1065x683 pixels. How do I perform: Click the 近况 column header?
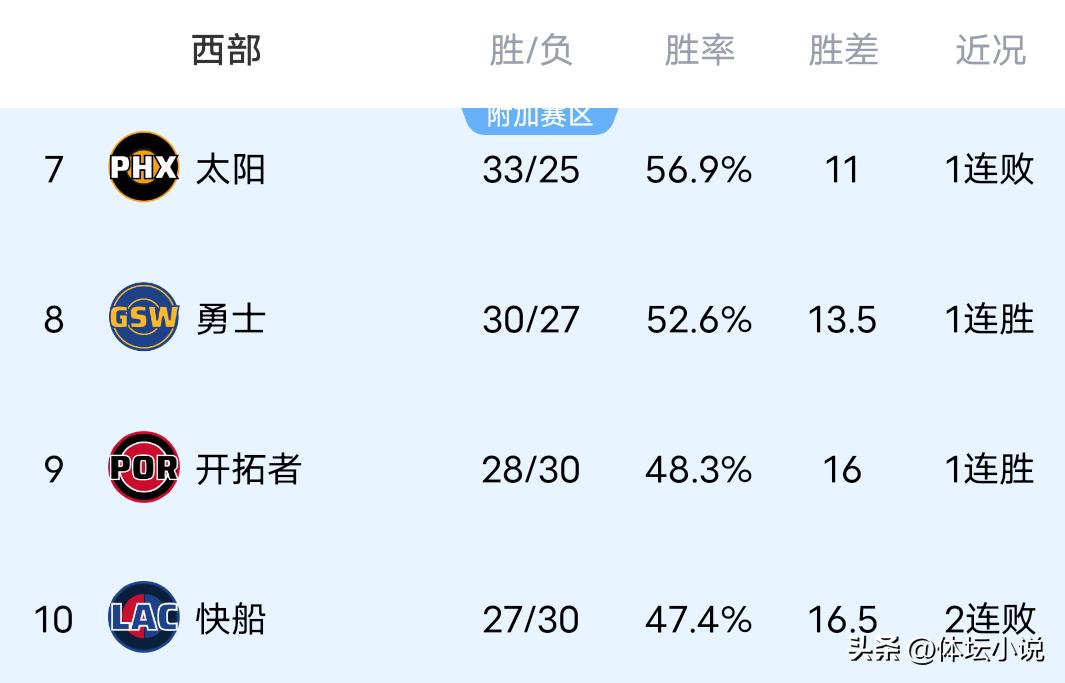tap(990, 50)
